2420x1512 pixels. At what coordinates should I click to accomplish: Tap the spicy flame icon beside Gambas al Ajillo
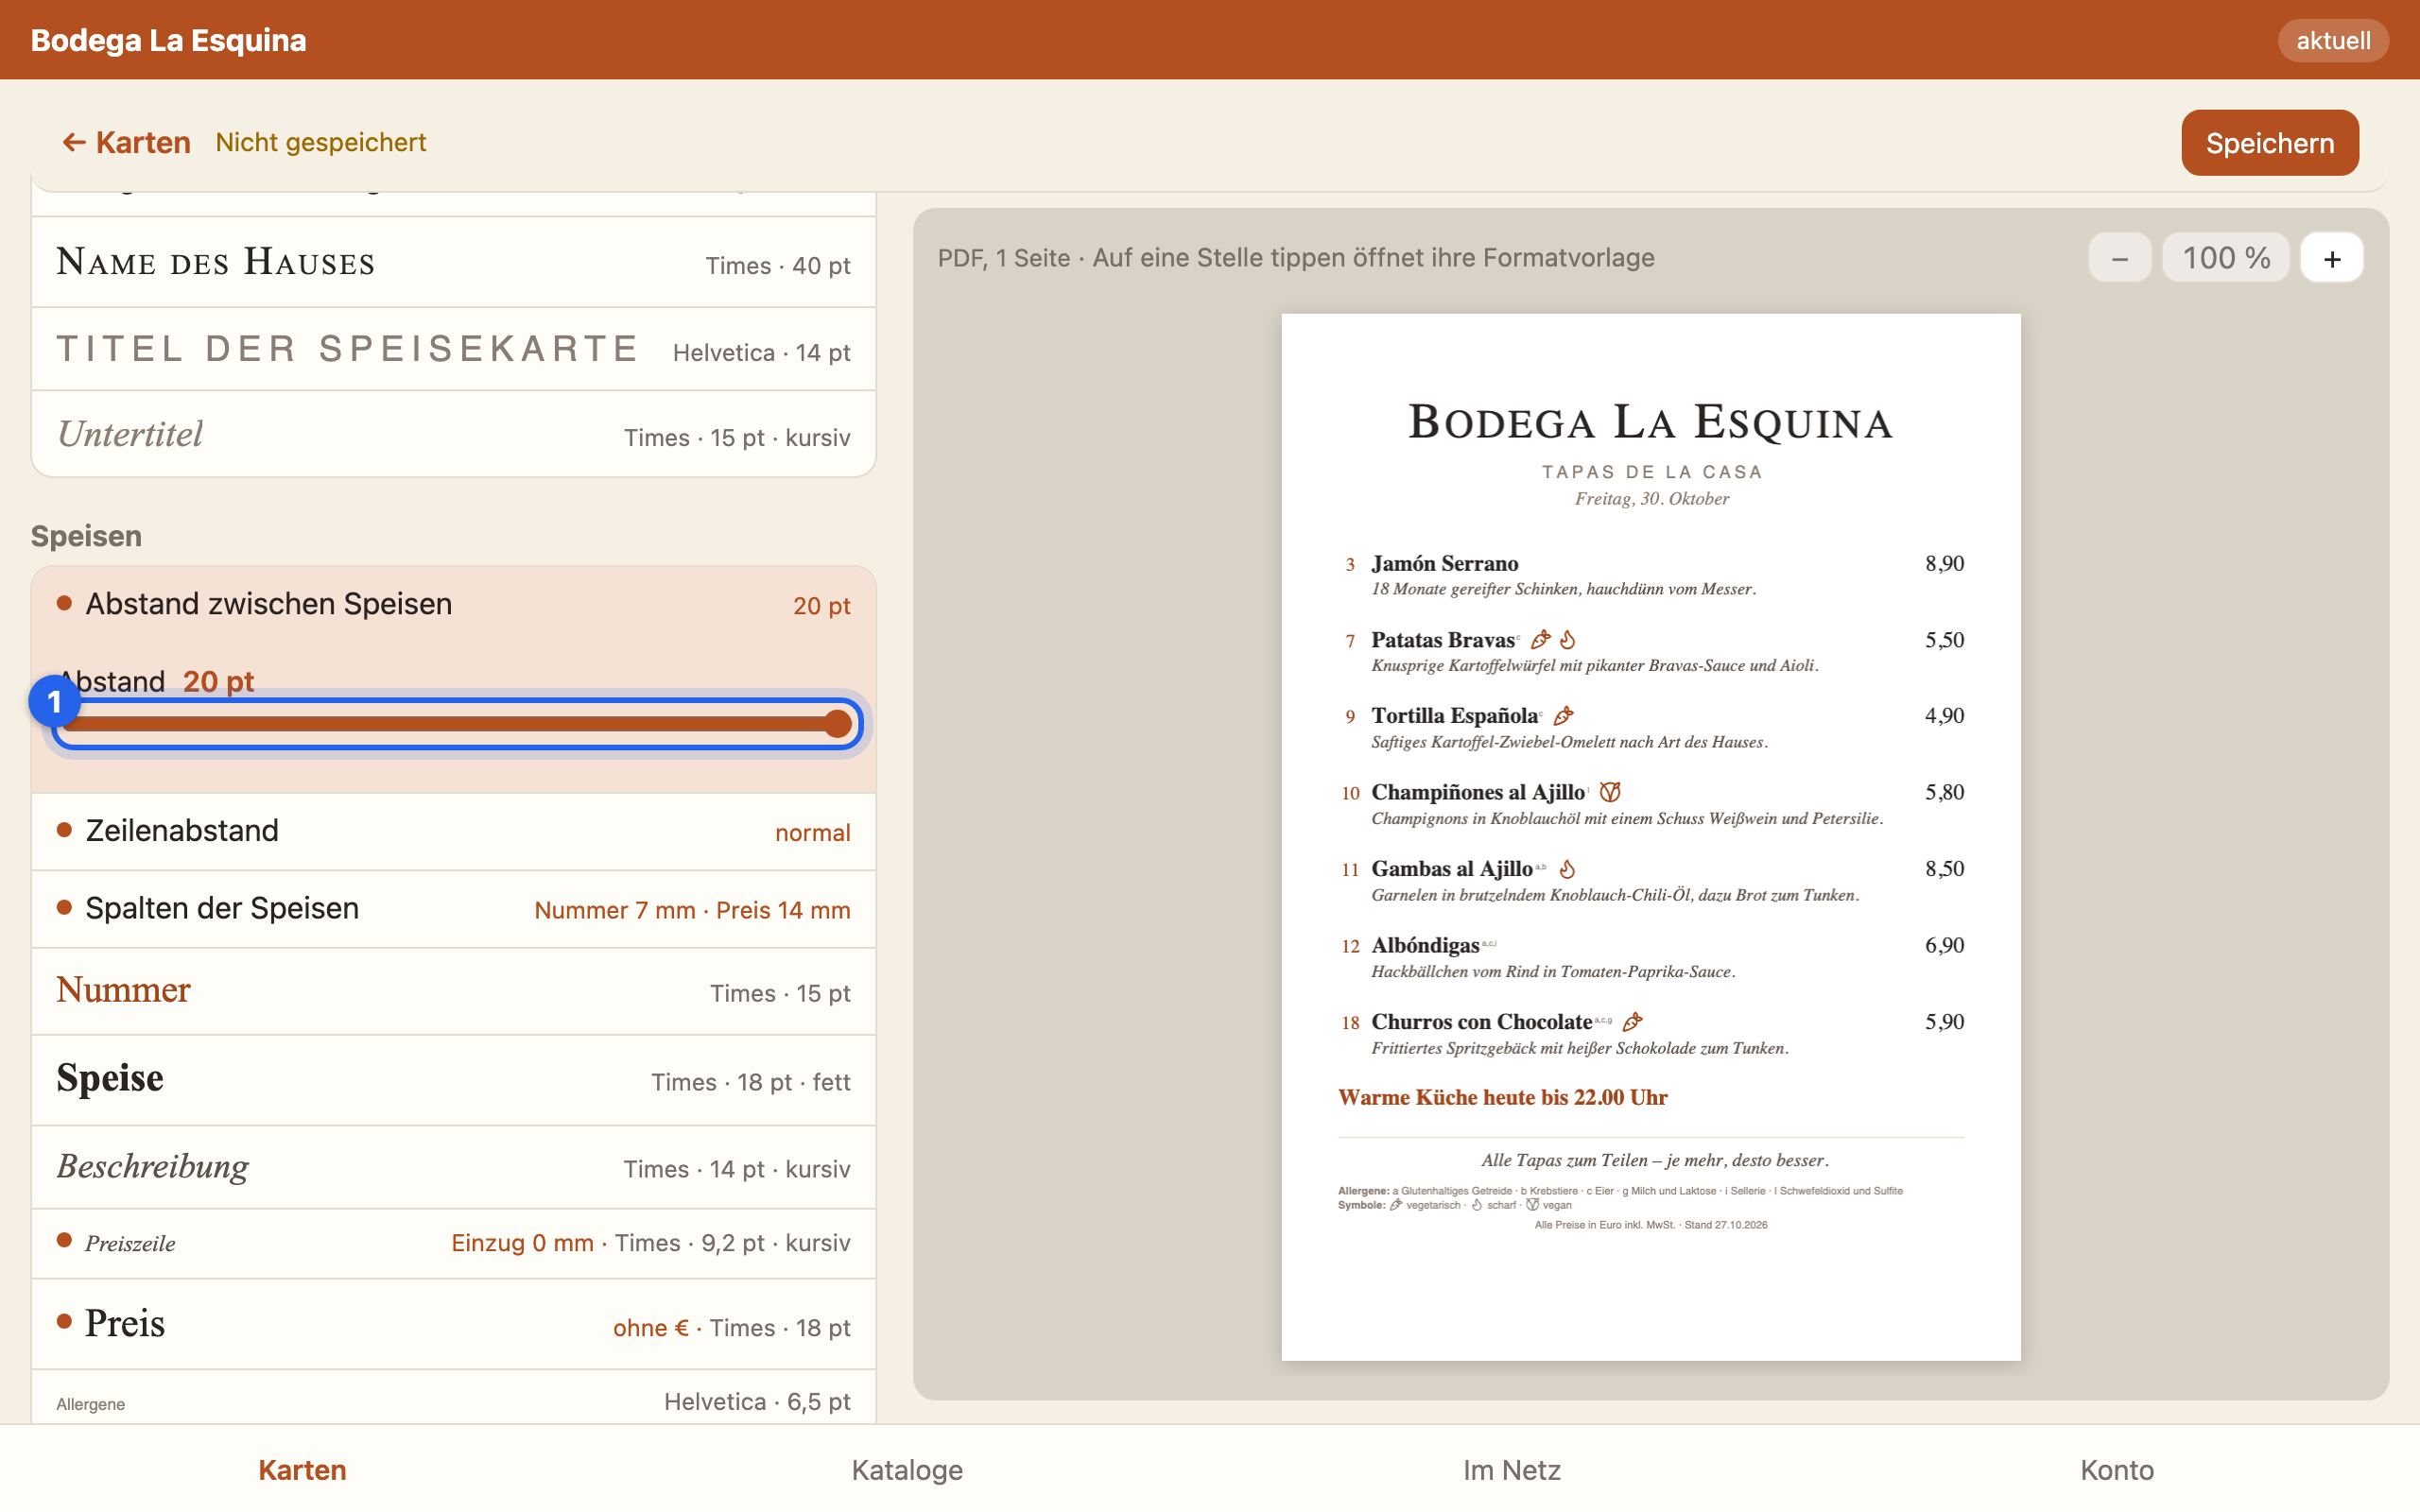1568,869
